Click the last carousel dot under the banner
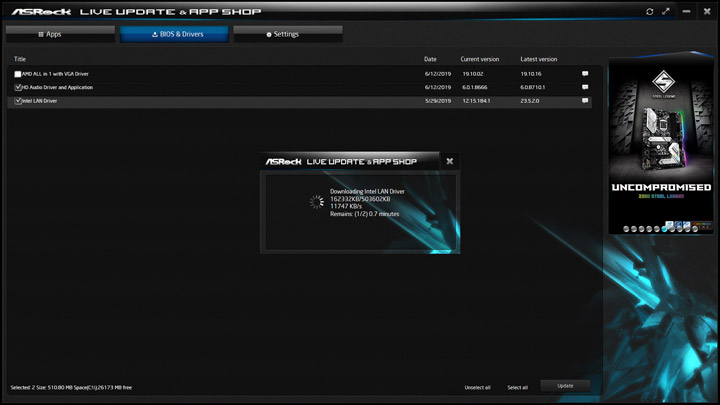Viewport: 720px width, 405px height. pos(695,229)
